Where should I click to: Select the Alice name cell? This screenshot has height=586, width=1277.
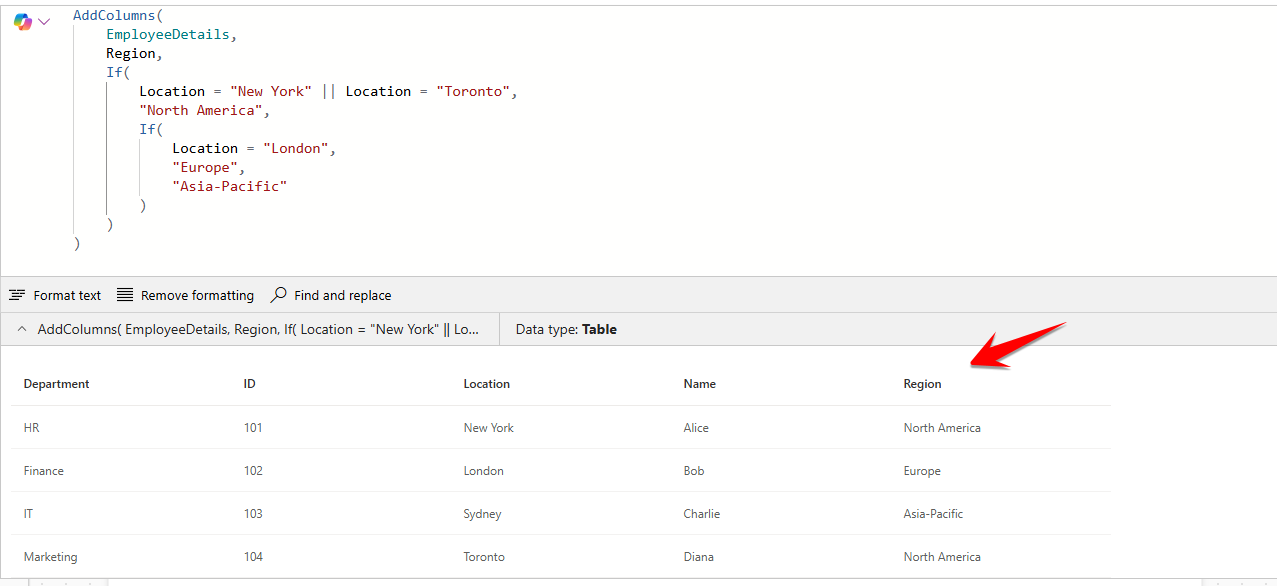(696, 428)
